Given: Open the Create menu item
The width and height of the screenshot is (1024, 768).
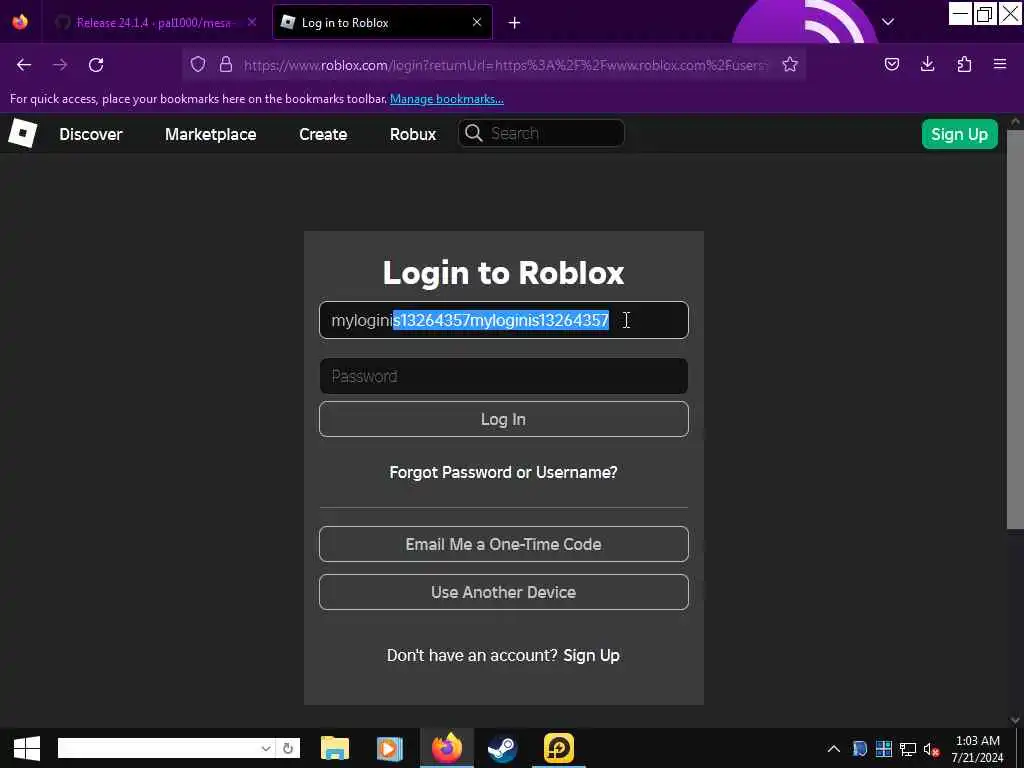Looking at the screenshot, I should (323, 134).
